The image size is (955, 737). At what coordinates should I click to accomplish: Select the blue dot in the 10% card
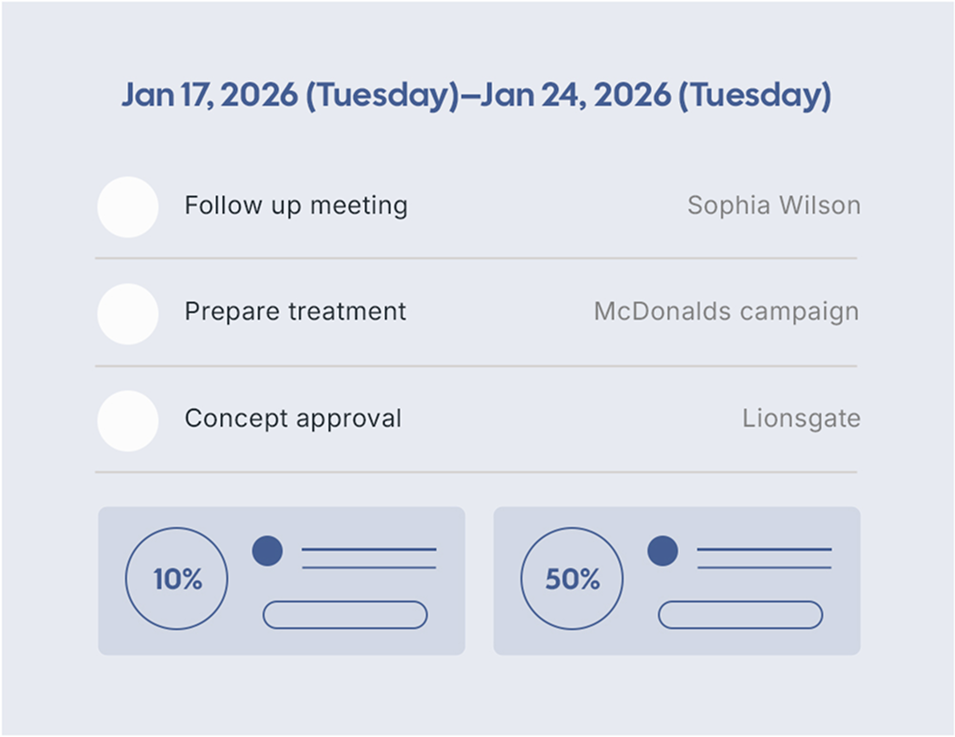point(267,551)
